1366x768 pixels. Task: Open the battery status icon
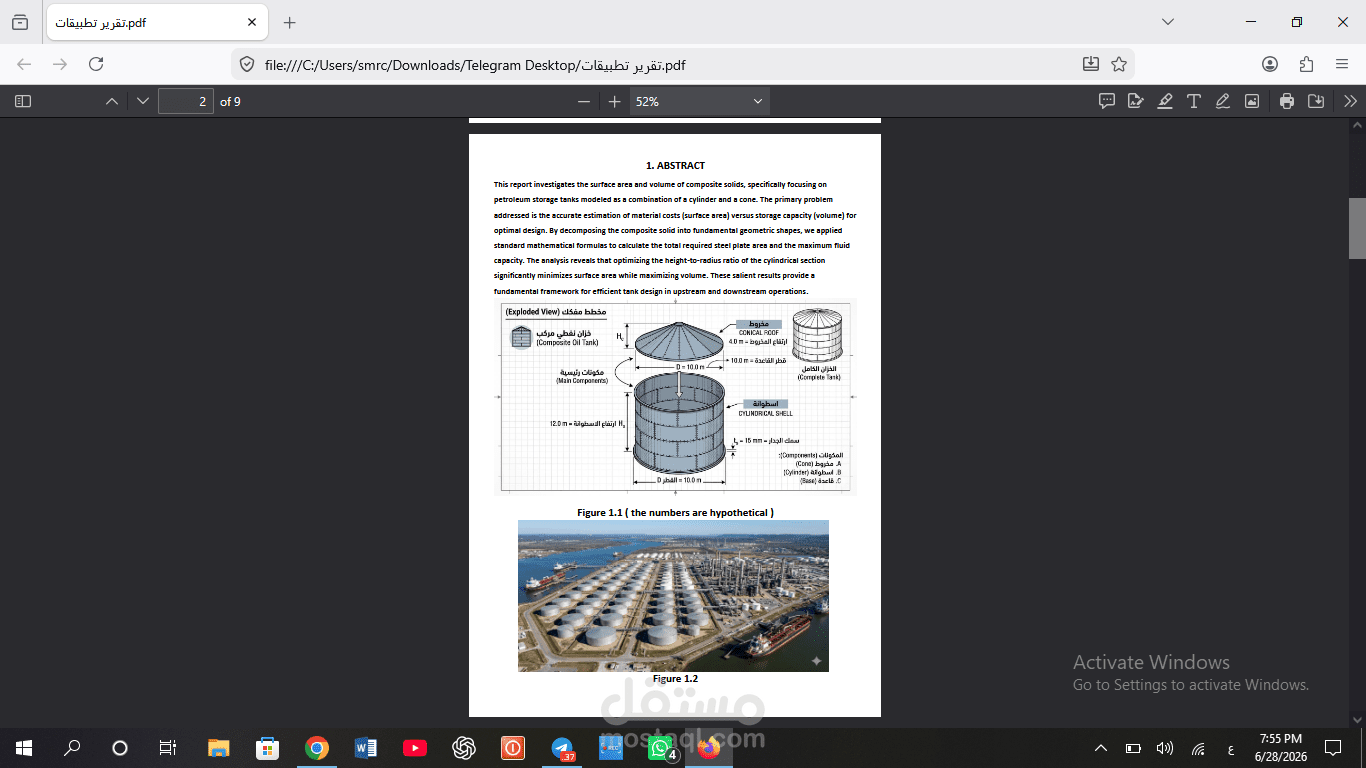pyautogui.click(x=1133, y=748)
